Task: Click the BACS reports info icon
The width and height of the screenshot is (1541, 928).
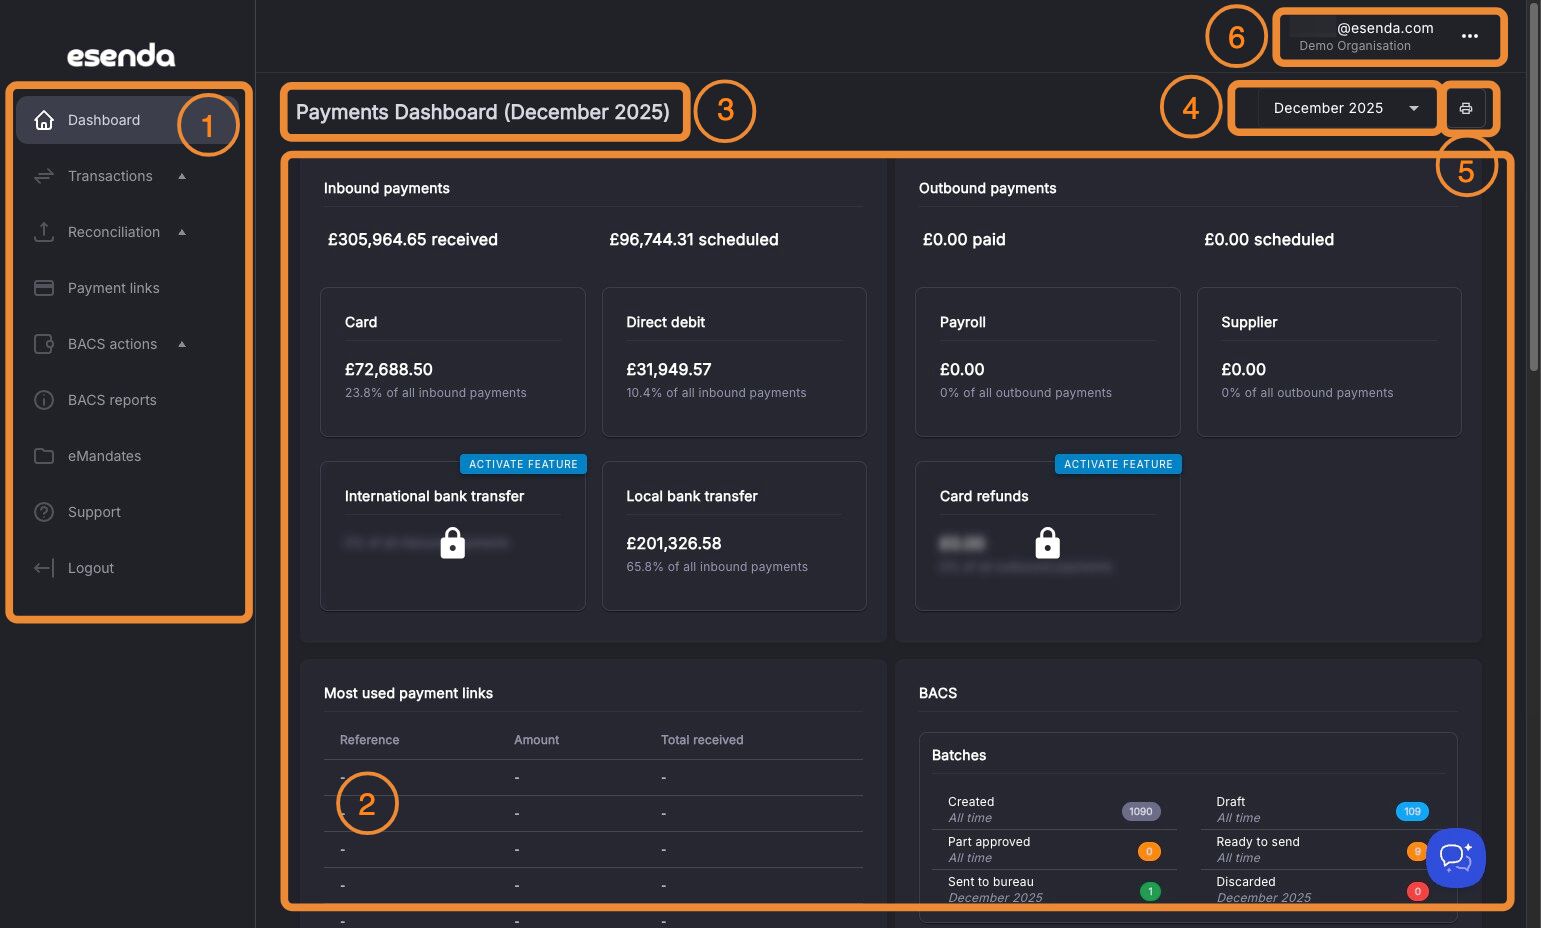Action: (x=44, y=400)
